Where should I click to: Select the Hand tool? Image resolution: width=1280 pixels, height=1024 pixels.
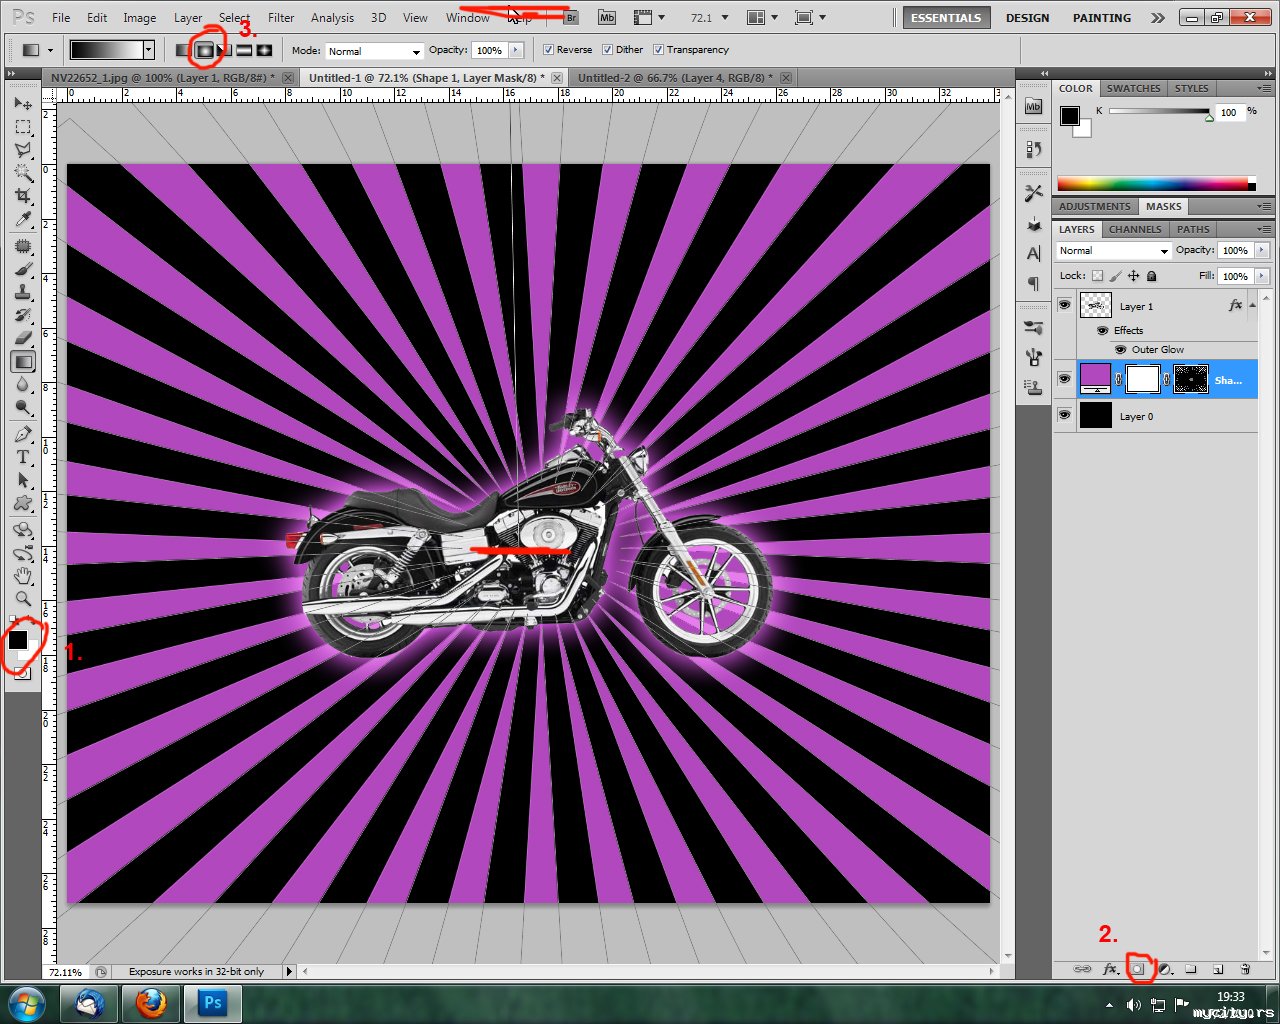tap(22, 576)
